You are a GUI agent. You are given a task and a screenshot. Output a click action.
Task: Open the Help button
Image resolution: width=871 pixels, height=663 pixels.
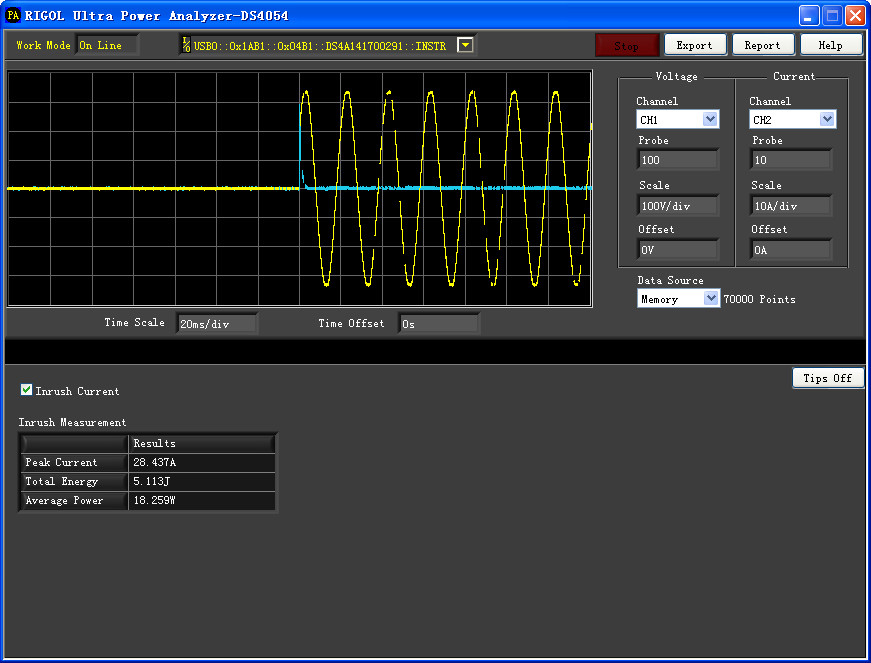(x=830, y=45)
